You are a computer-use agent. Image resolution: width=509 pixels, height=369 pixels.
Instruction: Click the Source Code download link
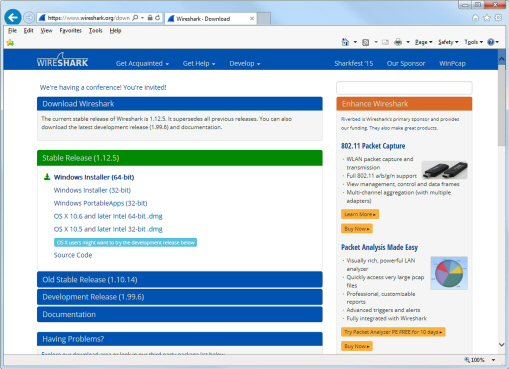tap(73, 255)
